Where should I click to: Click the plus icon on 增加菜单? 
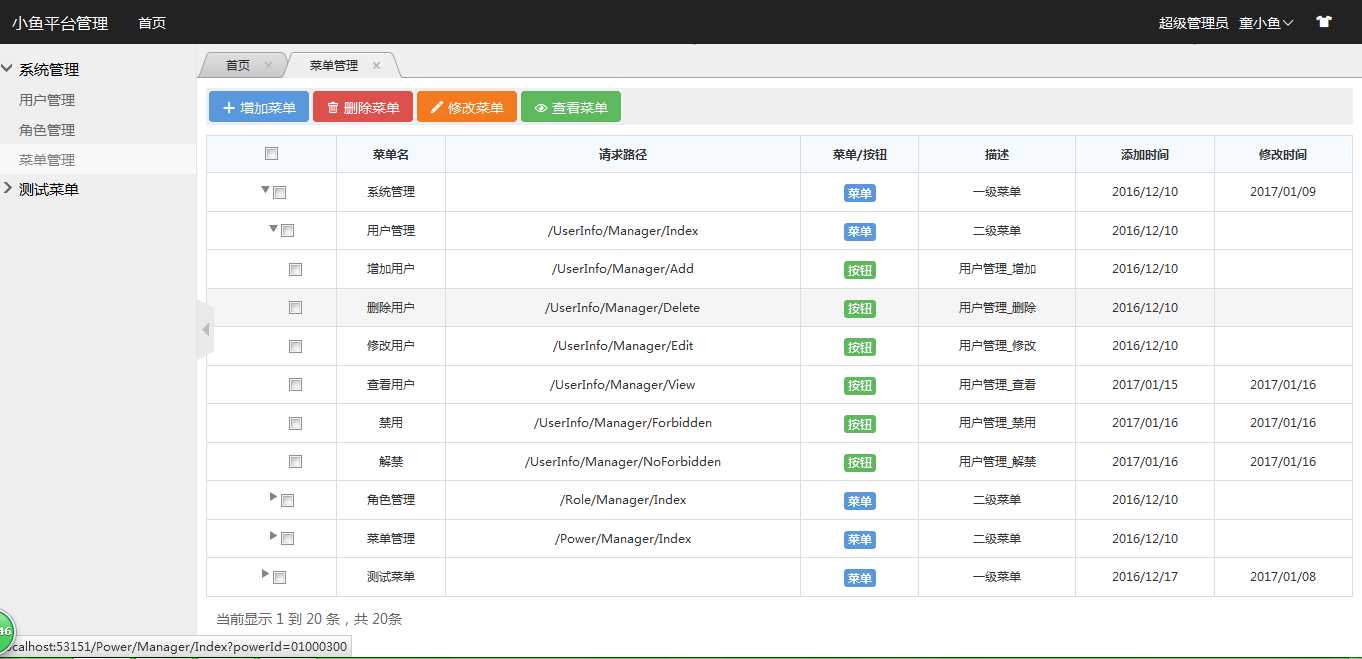tap(228, 107)
